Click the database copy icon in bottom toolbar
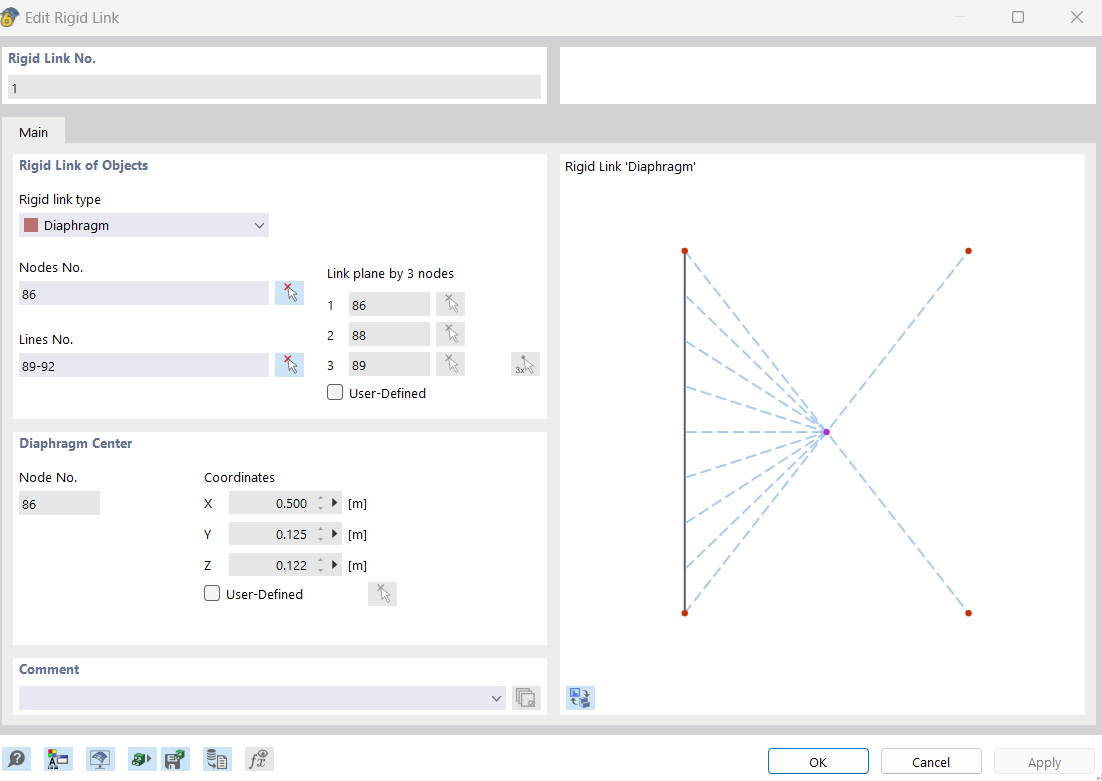The height and width of the screenshot is (781, 1102). pyautogui.click(x=217, y=759)
